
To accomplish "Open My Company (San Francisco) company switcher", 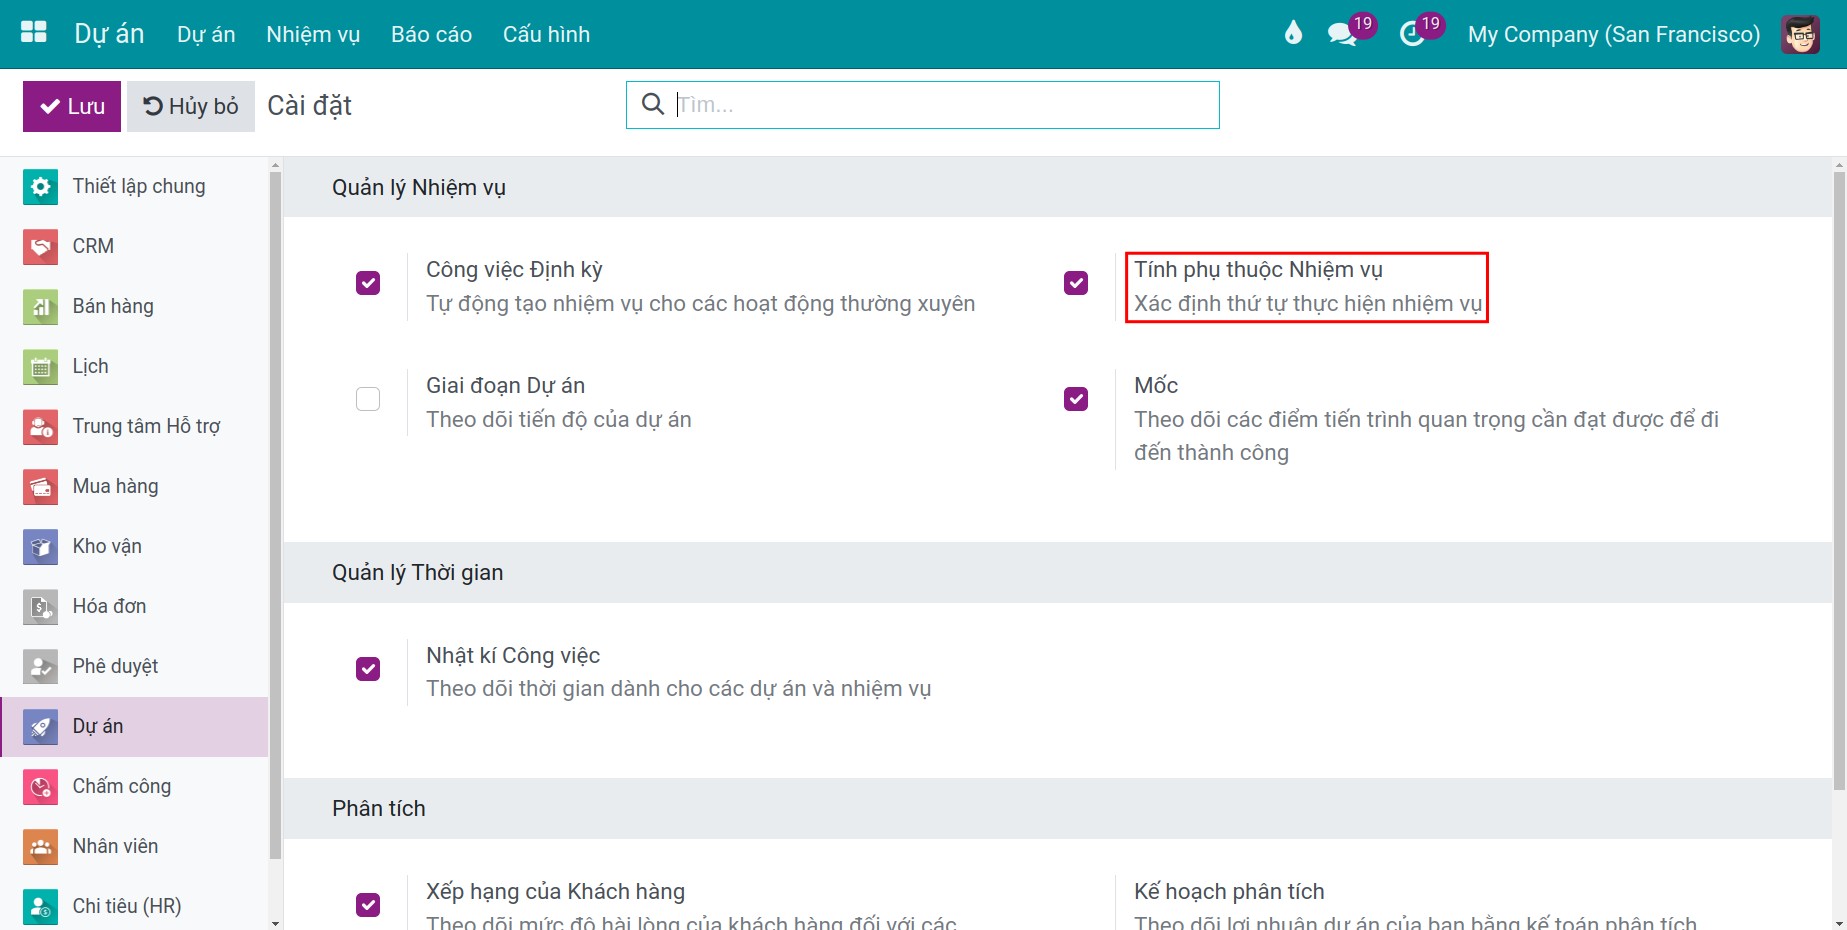I will pyautogui.click(x=1613, y=34).
